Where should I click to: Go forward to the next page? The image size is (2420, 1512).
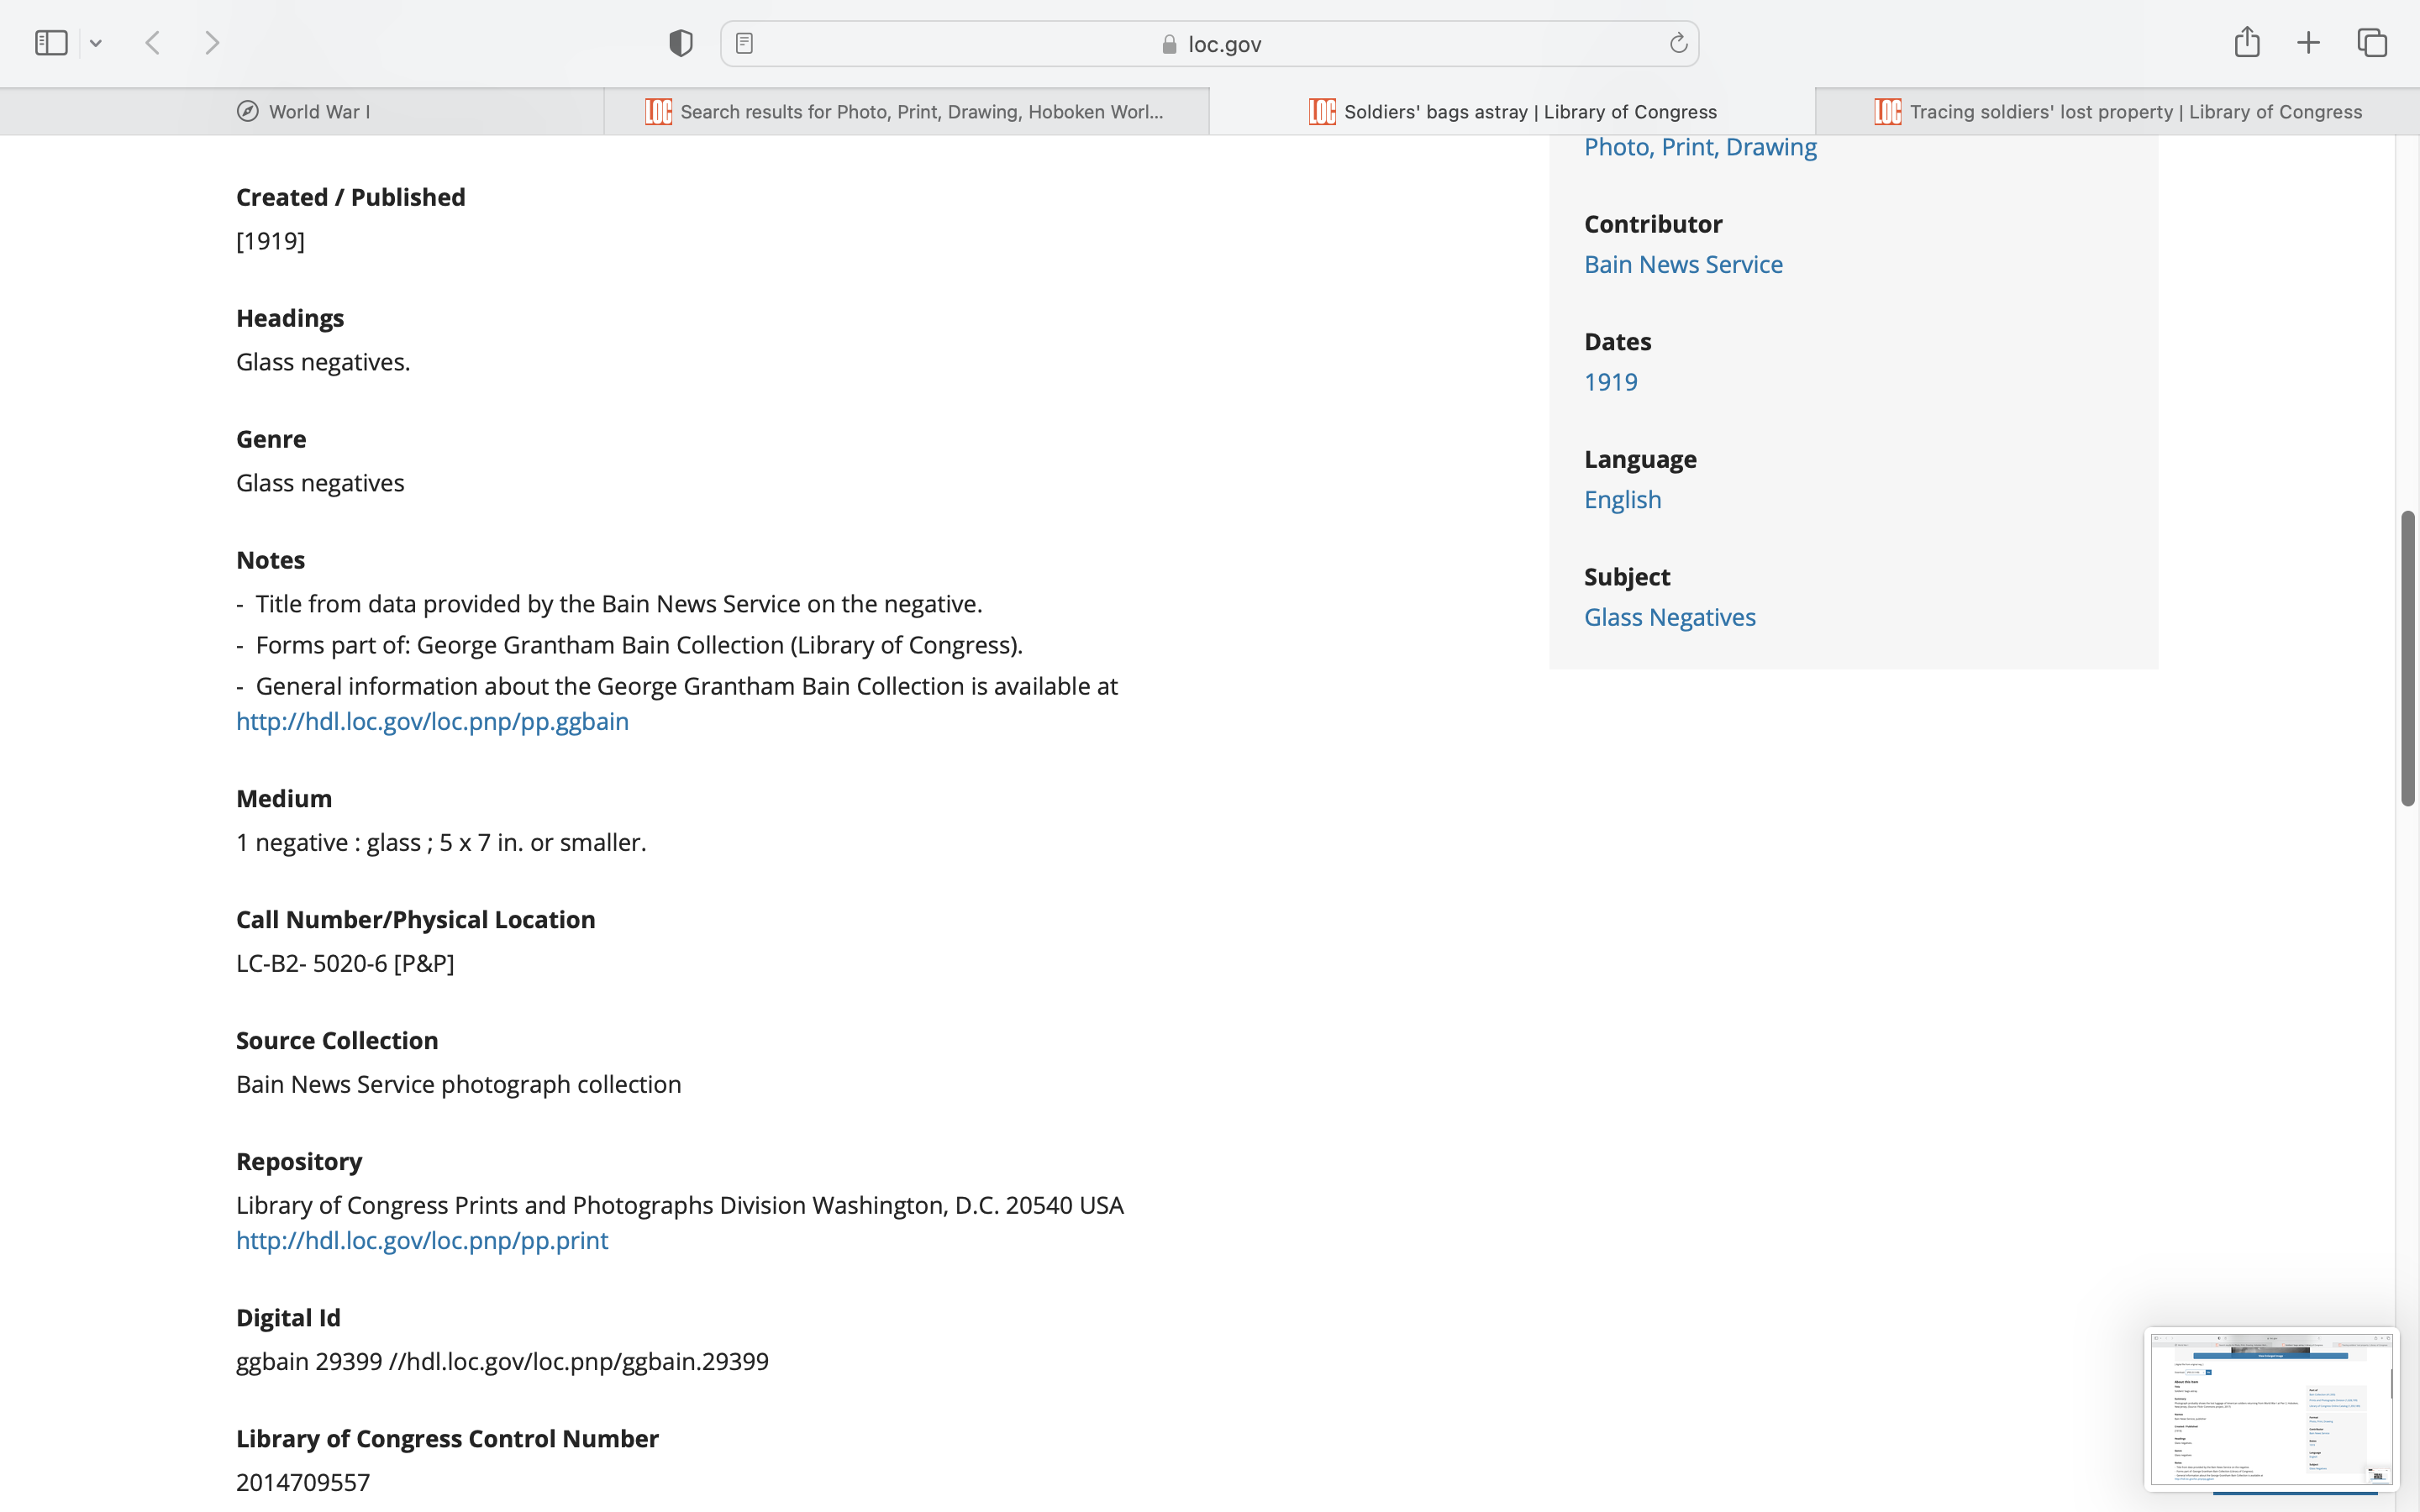click(x=212, y=43)
